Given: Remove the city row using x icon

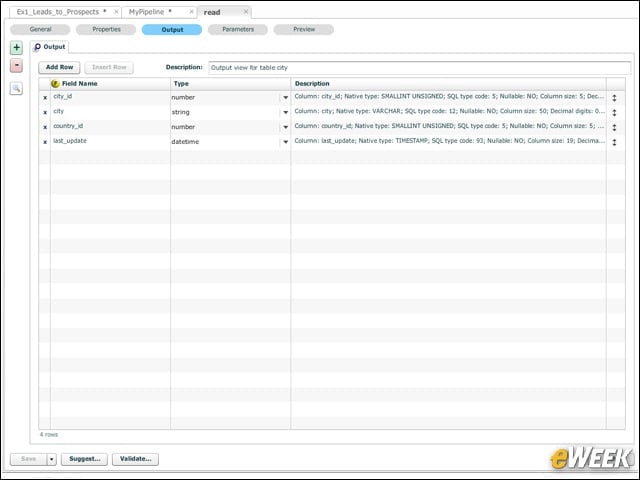Looking at the screenshot, I should pyautogui.click(x=45, y=112).
